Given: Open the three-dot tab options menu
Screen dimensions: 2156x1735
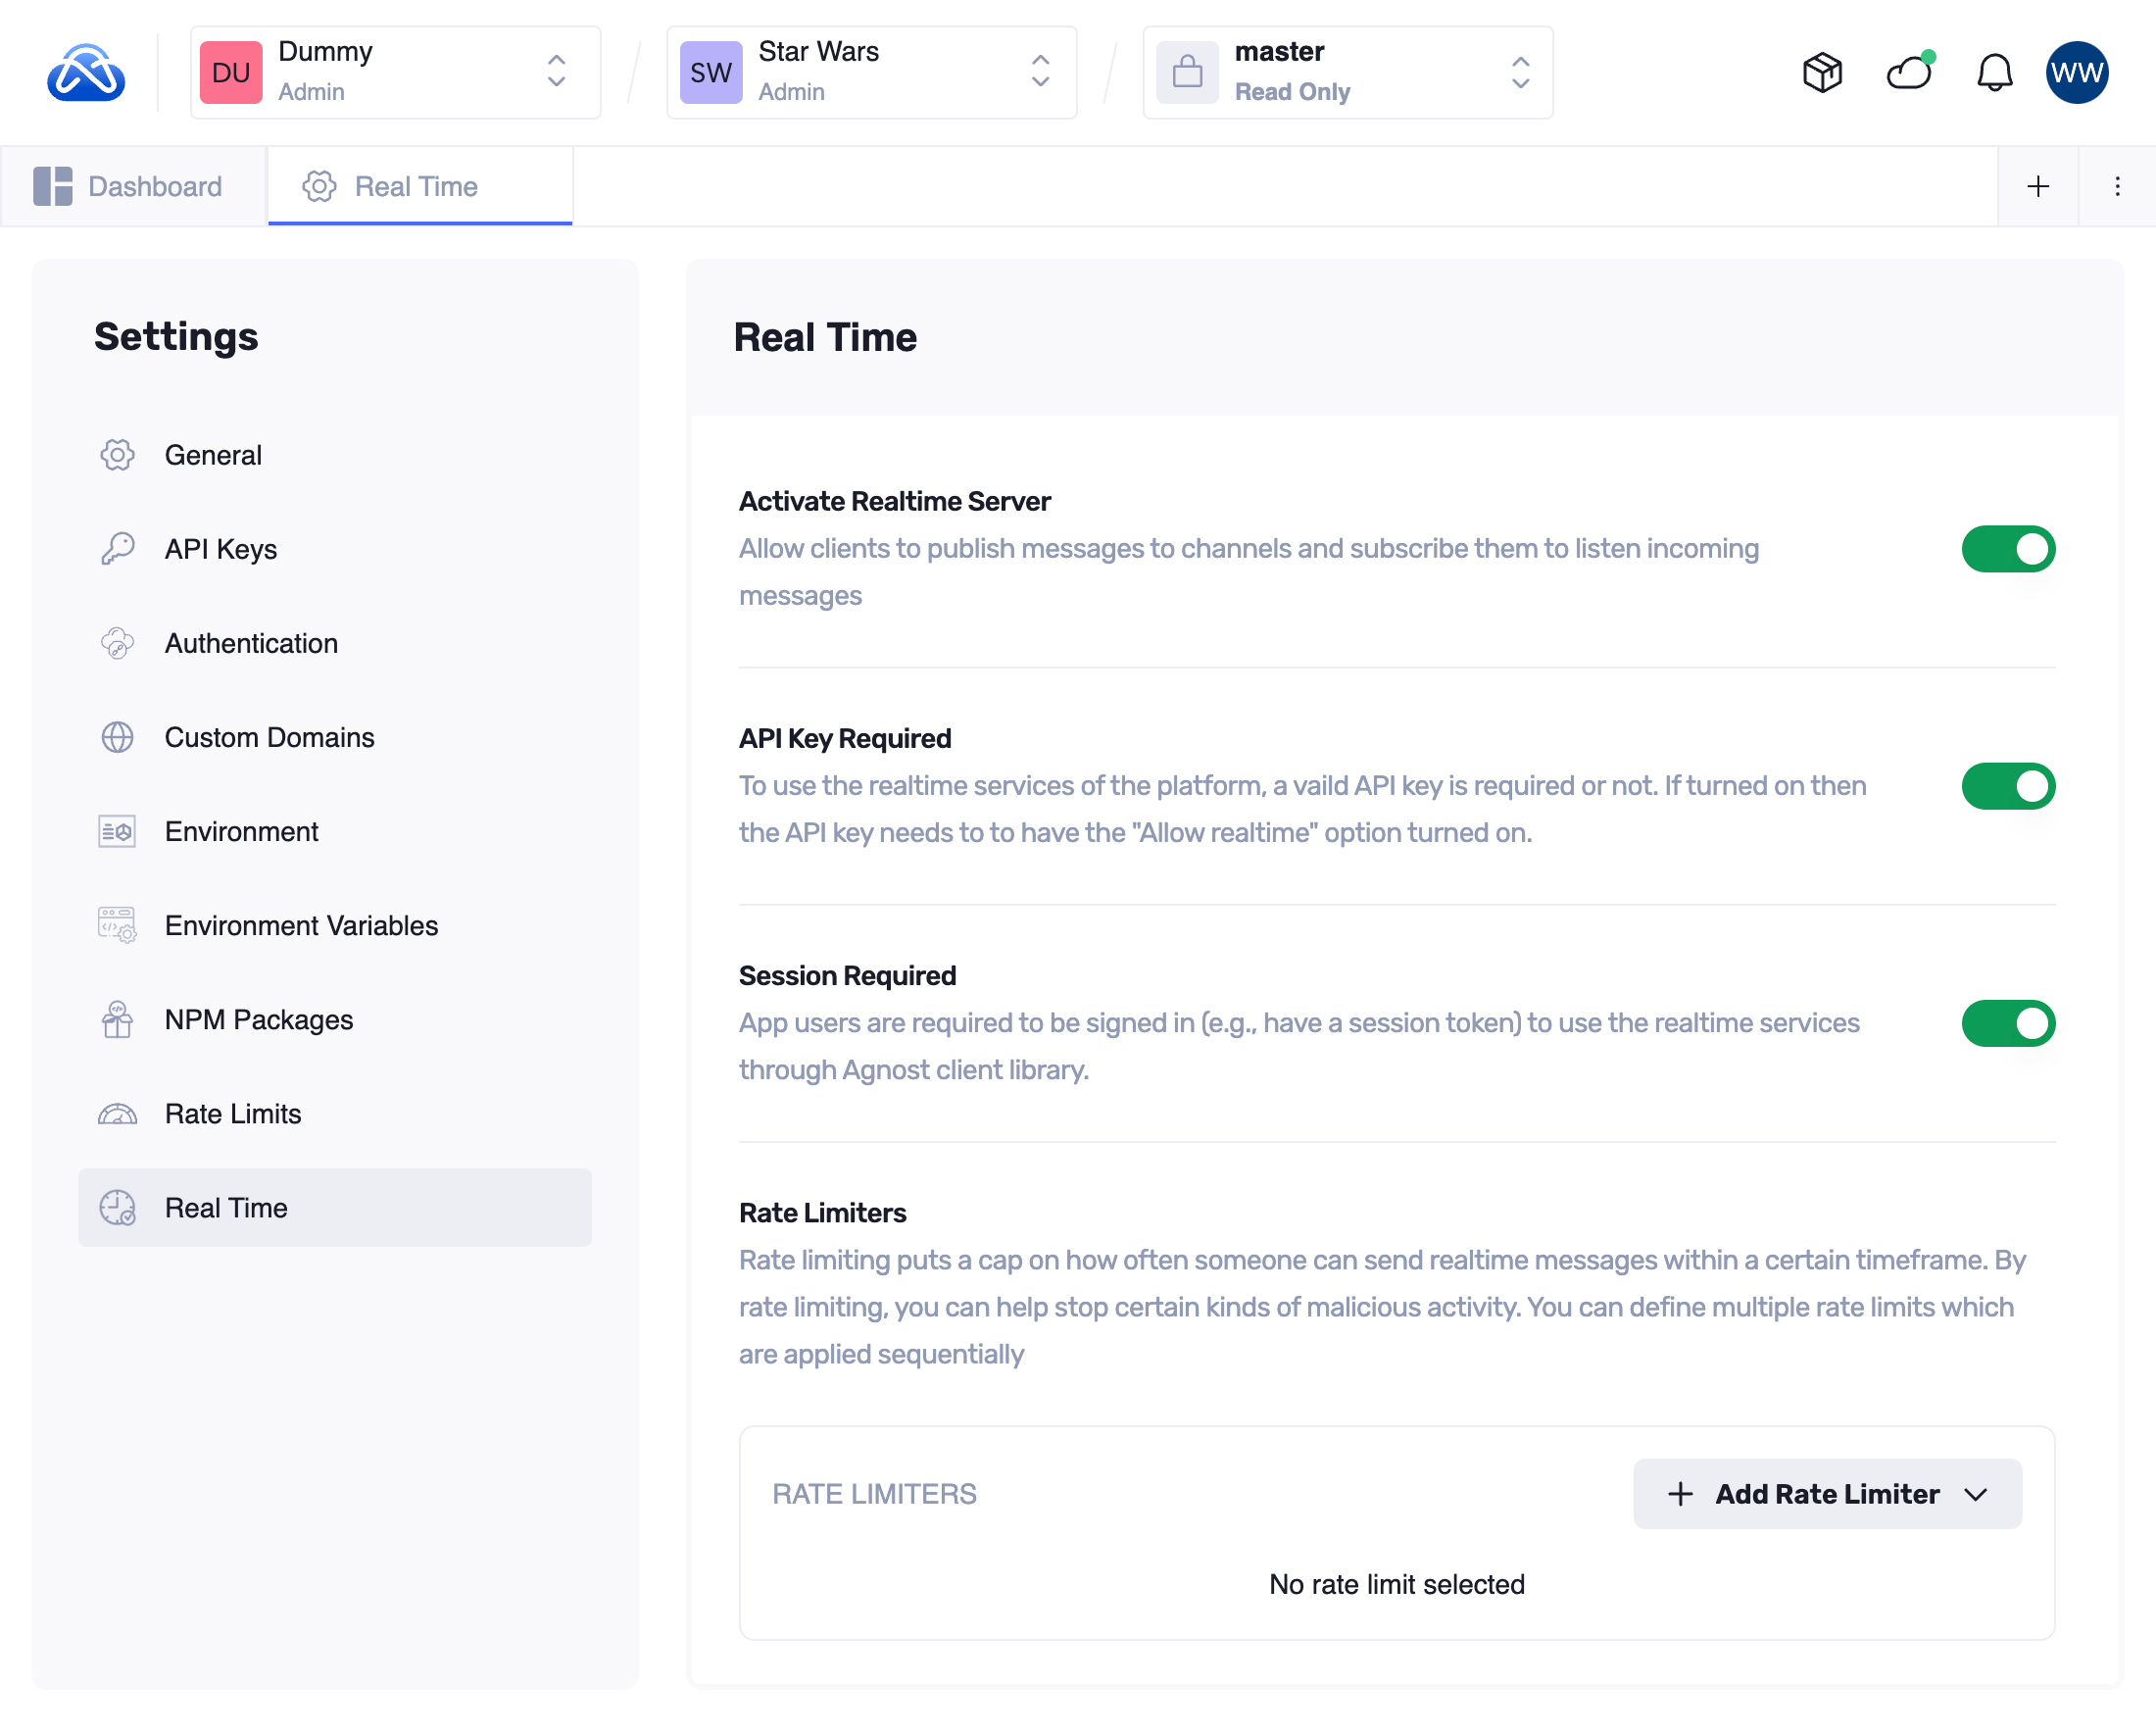Looking at the screenshot, I should 2117,187.
